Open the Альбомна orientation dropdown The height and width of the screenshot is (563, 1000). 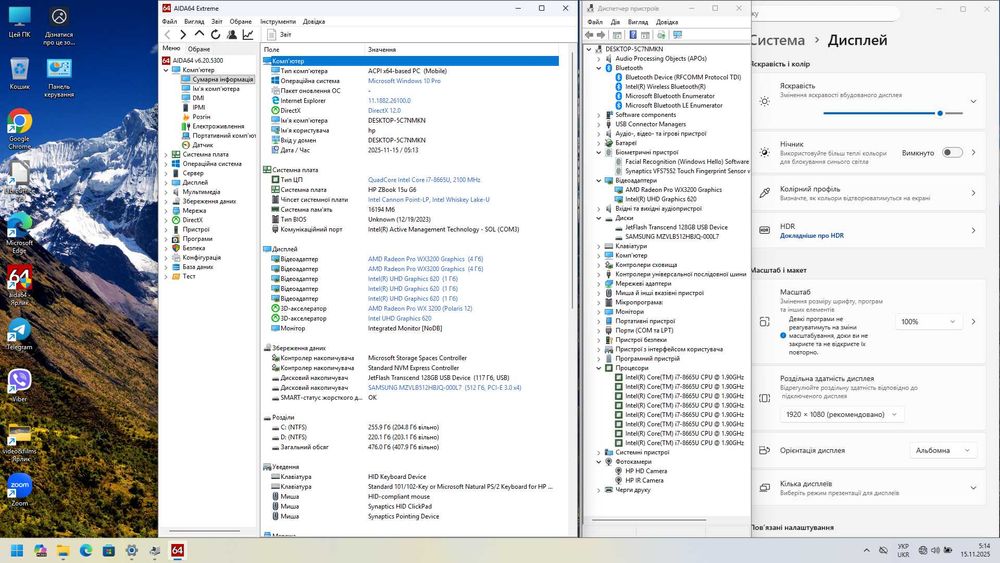[943, 450]
